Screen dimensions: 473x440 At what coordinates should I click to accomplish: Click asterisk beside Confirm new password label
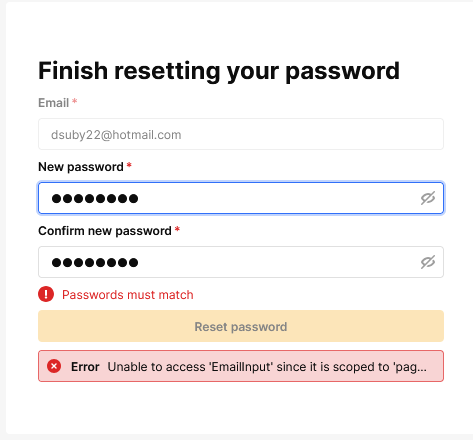coord(177,229)
